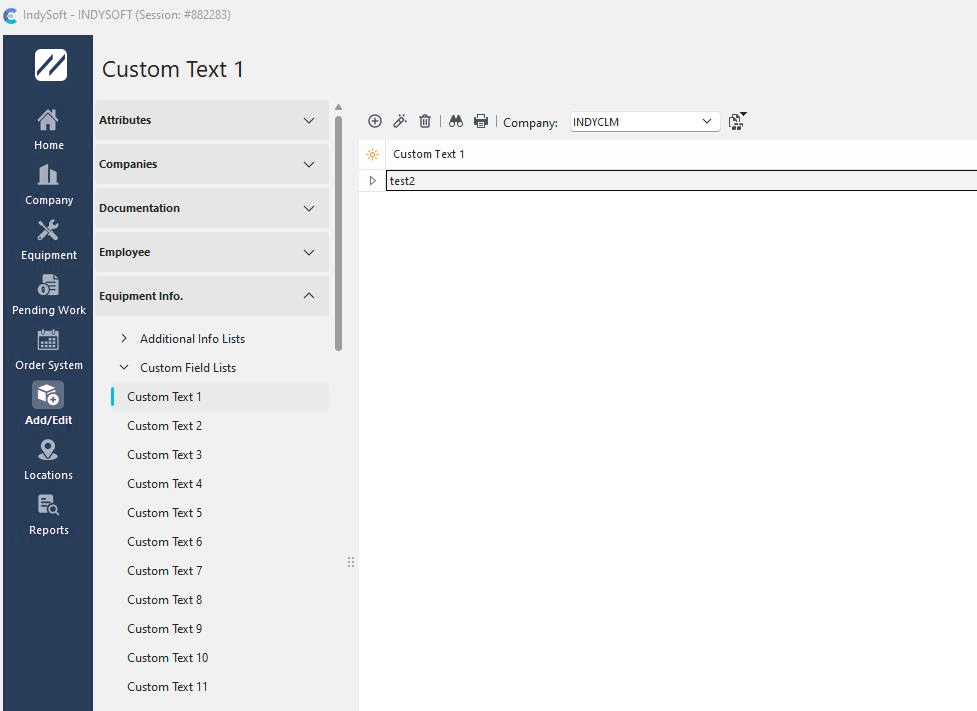Open the Order System sidebar section
Image resolution: width=977 pixels, height=711 pixels.
click(49, 349)
